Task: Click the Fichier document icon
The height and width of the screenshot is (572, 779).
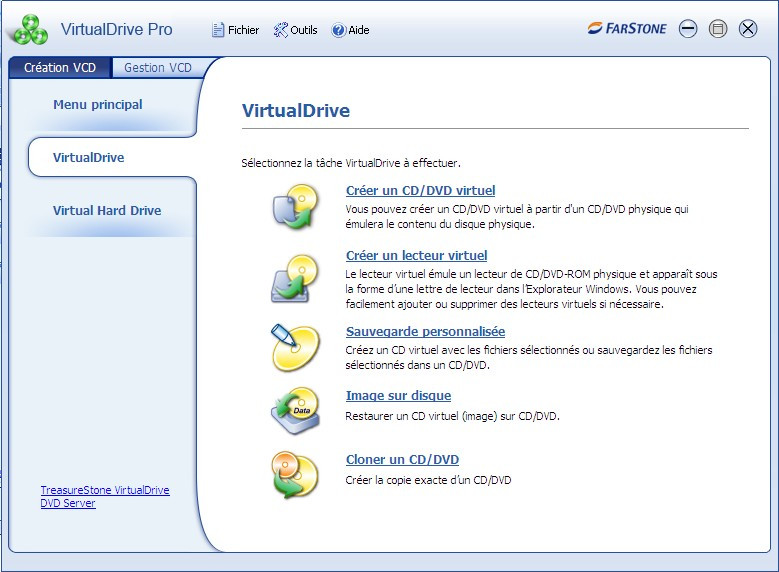Action: [218, 30]
